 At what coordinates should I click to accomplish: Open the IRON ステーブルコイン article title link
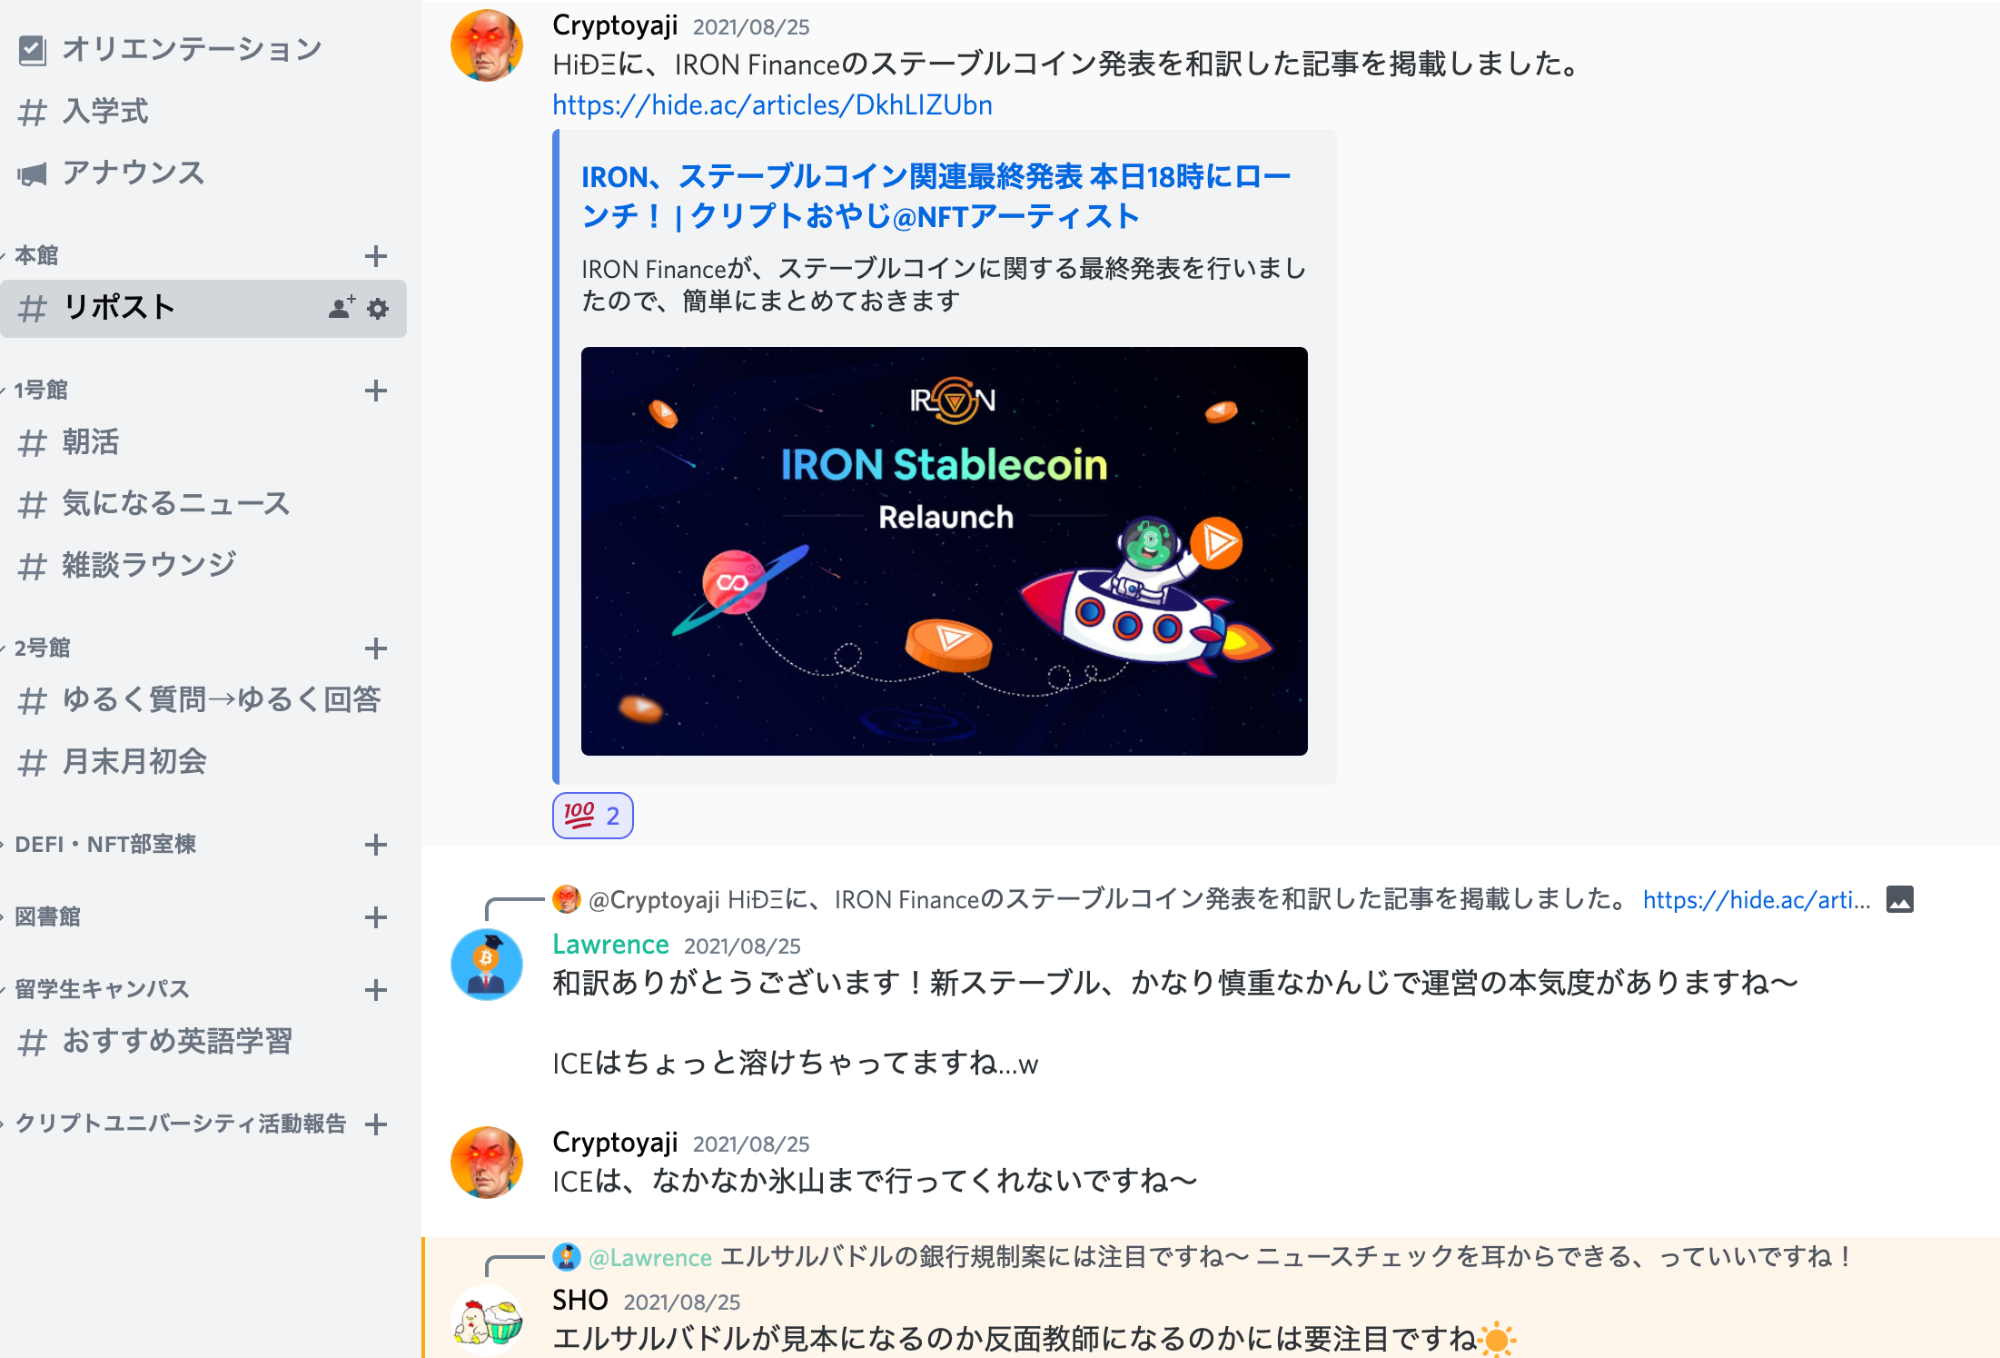(936, 196)
